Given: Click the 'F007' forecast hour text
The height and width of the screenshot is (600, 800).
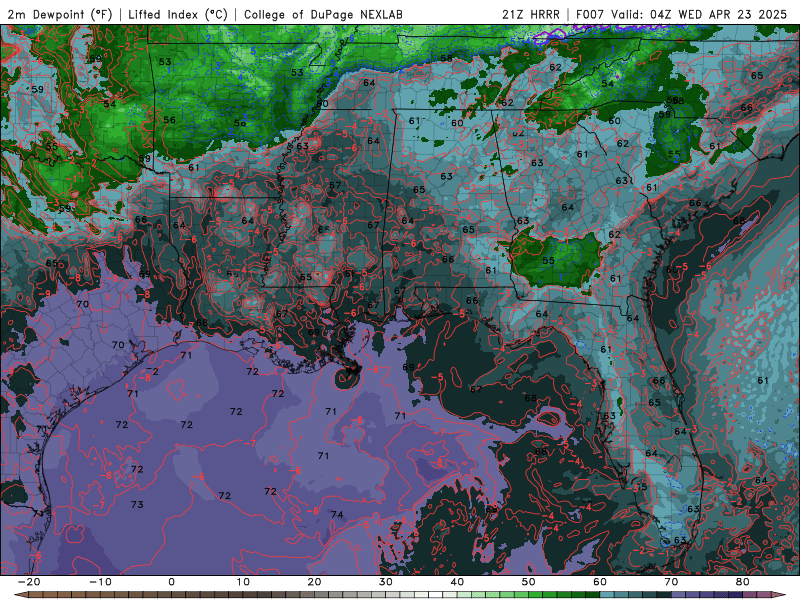Looking at the screenshot, I should [x=590, y=14].
